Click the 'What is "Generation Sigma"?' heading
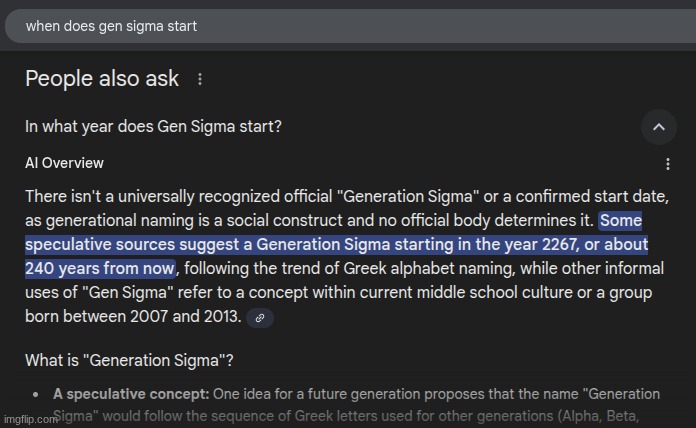696x428 pixels. (x=129, y=360)
